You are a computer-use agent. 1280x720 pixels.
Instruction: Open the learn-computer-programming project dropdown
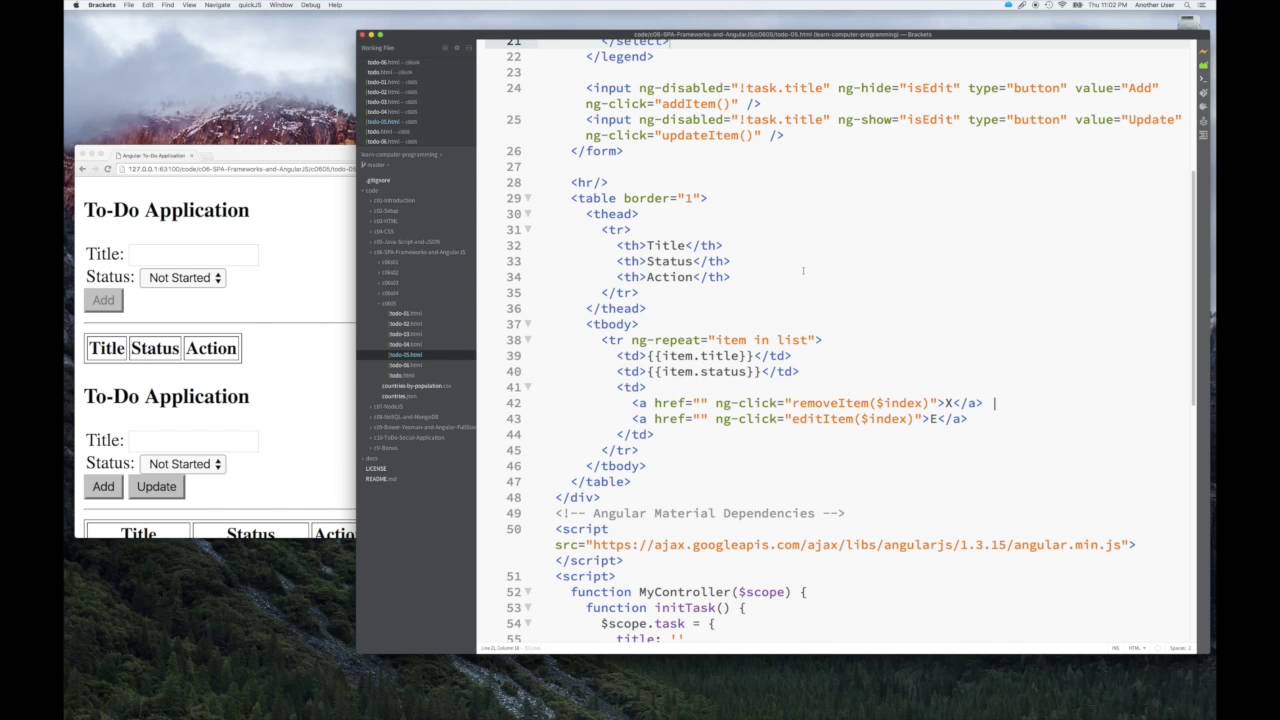point(400,155)
